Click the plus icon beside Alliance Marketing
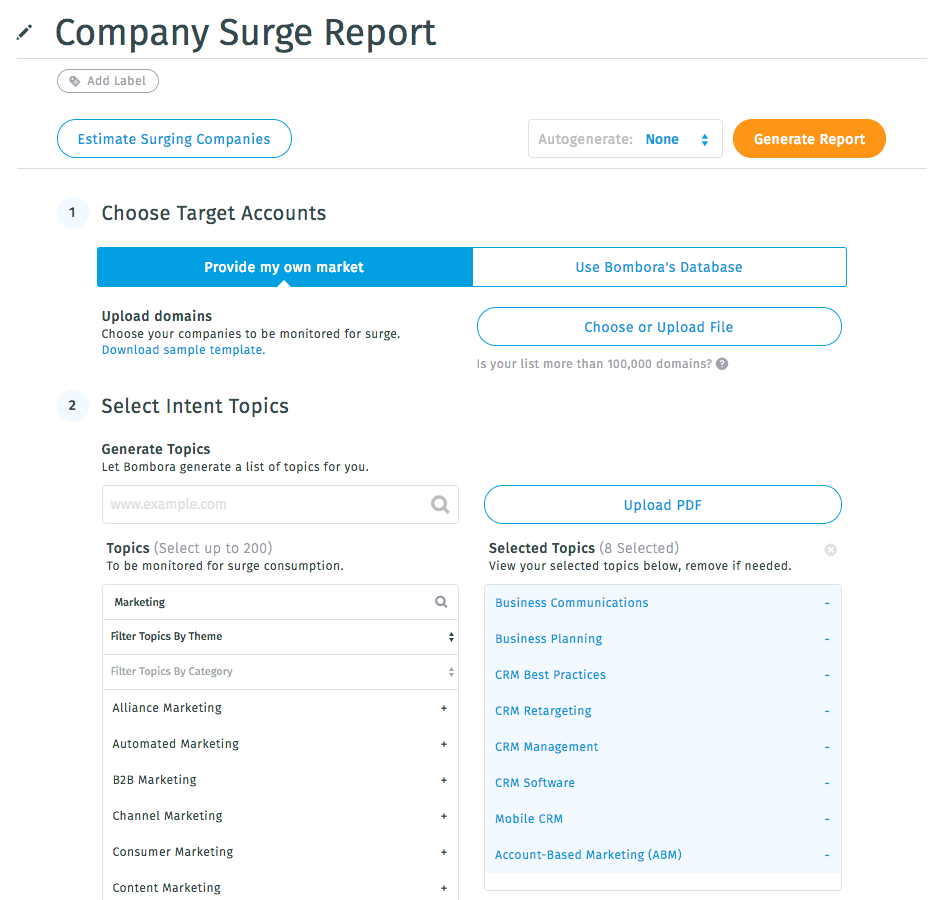The height and width of the screenshot is (900, 928). tap(444, 708)
